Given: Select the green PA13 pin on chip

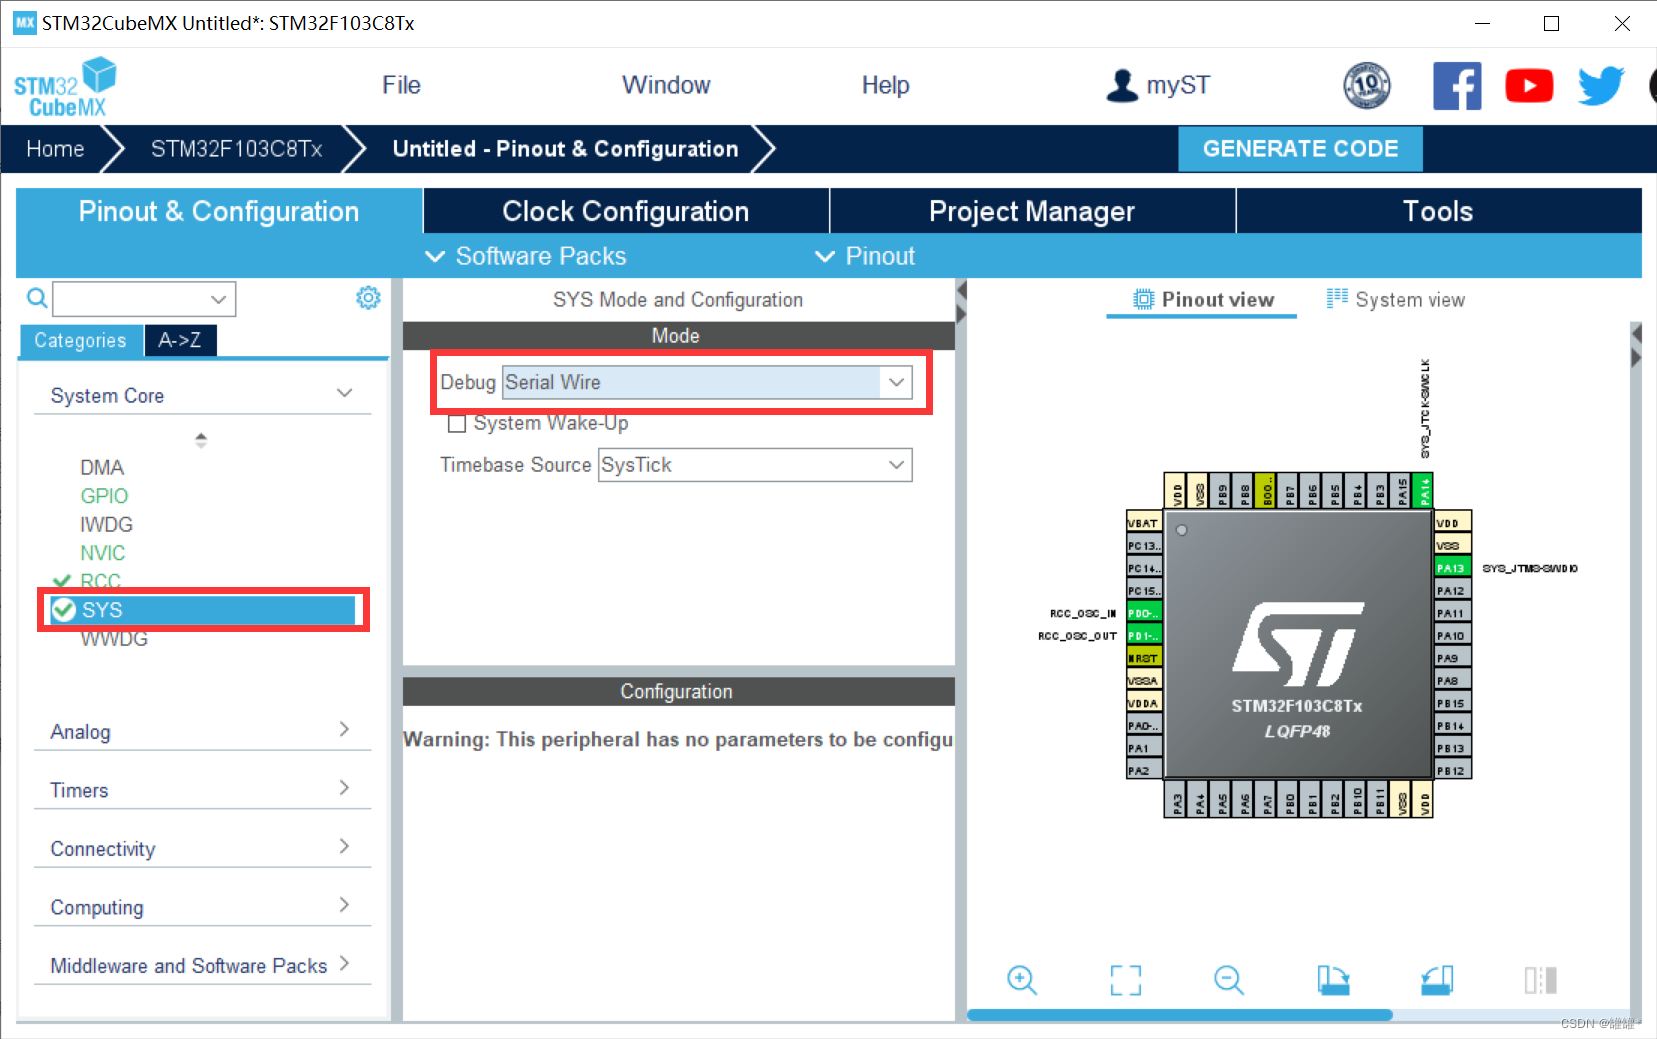Looking at the screenshot, I should (x=1453, y=568).
